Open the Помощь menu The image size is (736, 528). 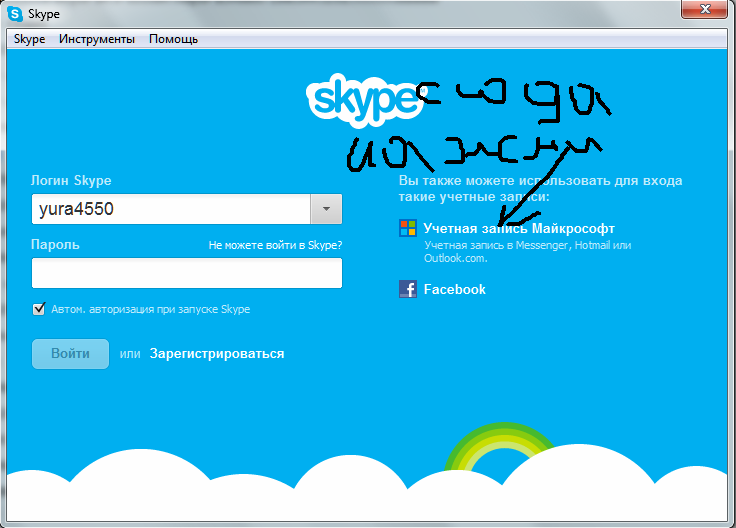click(x=173, y=39)
